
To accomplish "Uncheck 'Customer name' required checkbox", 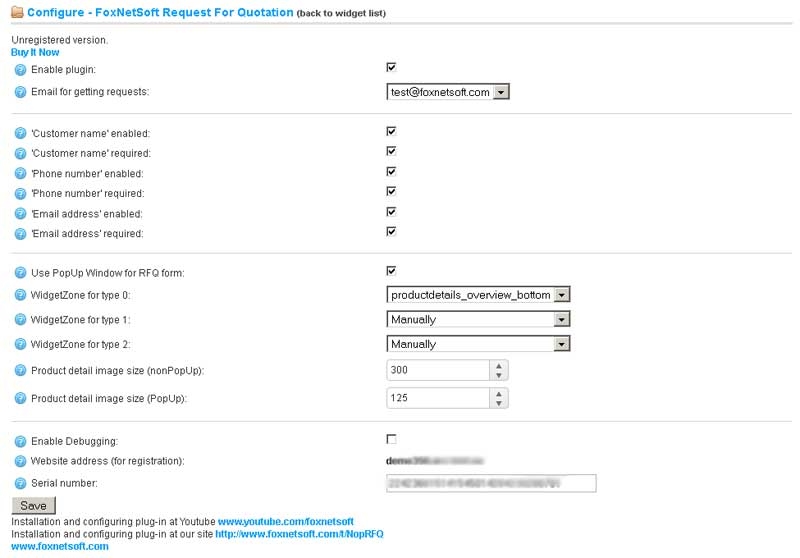I will [391, 151].
